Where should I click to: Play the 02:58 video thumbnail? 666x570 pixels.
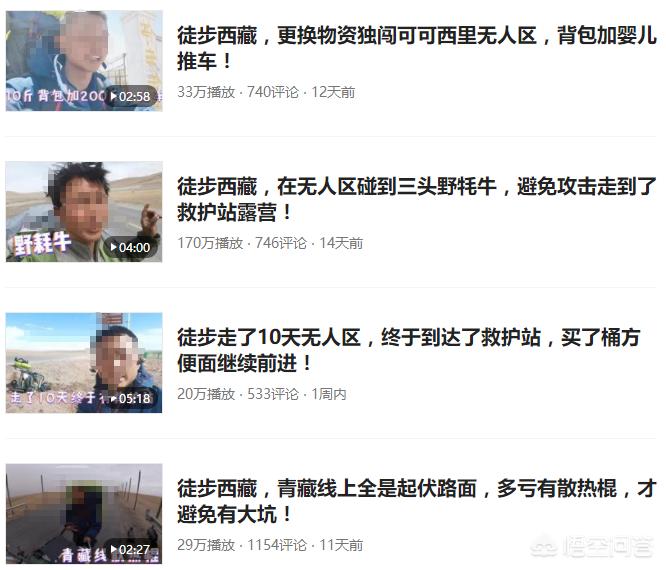click(130, 96)
